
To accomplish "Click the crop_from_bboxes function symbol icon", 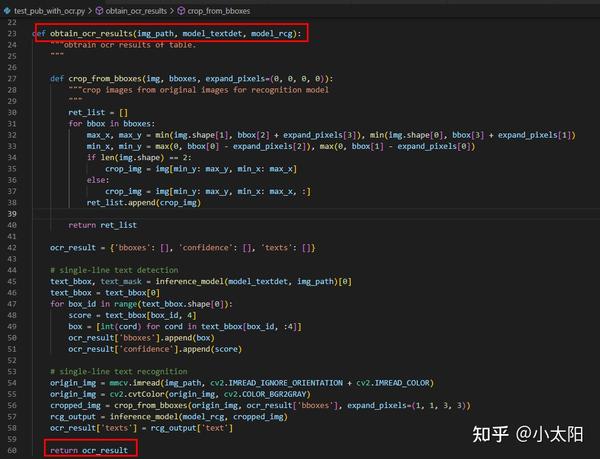I will coord(181,11).
